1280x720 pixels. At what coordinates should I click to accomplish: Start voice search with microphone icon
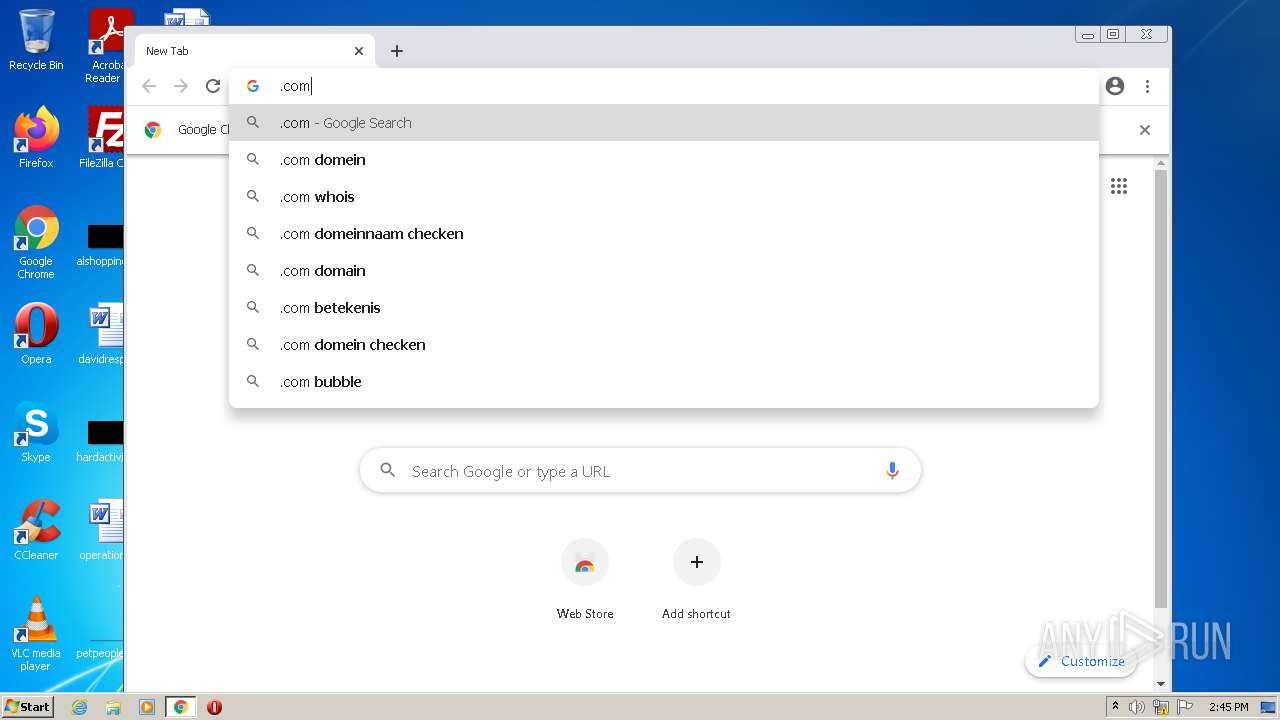(892, 471)
